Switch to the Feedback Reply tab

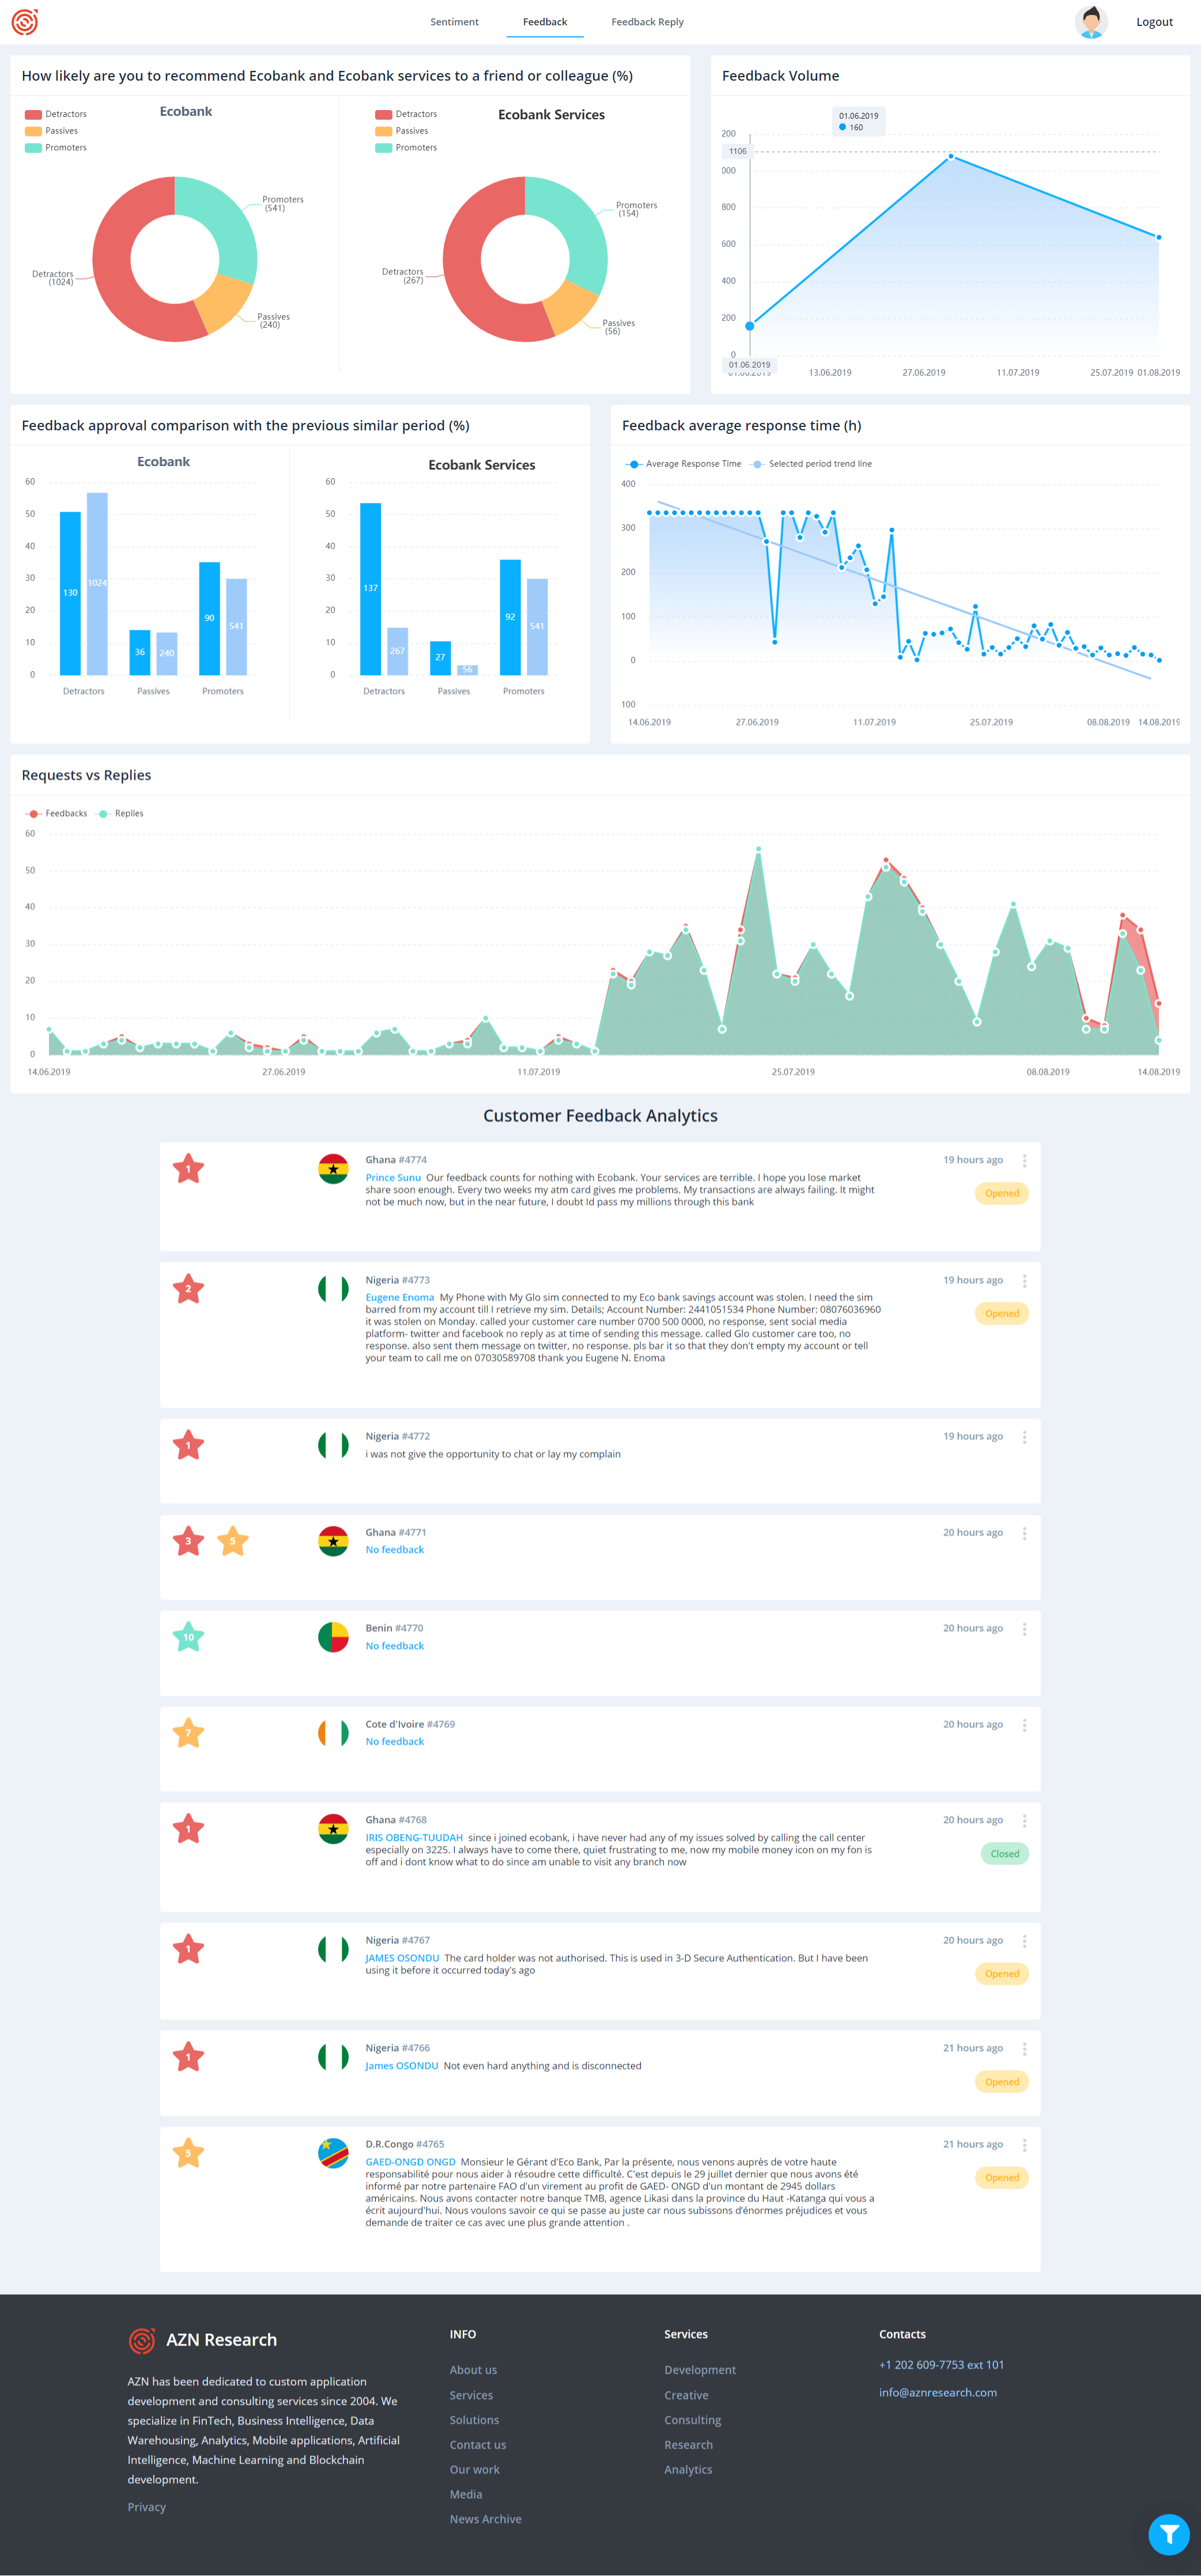click(x=647, y=22)
